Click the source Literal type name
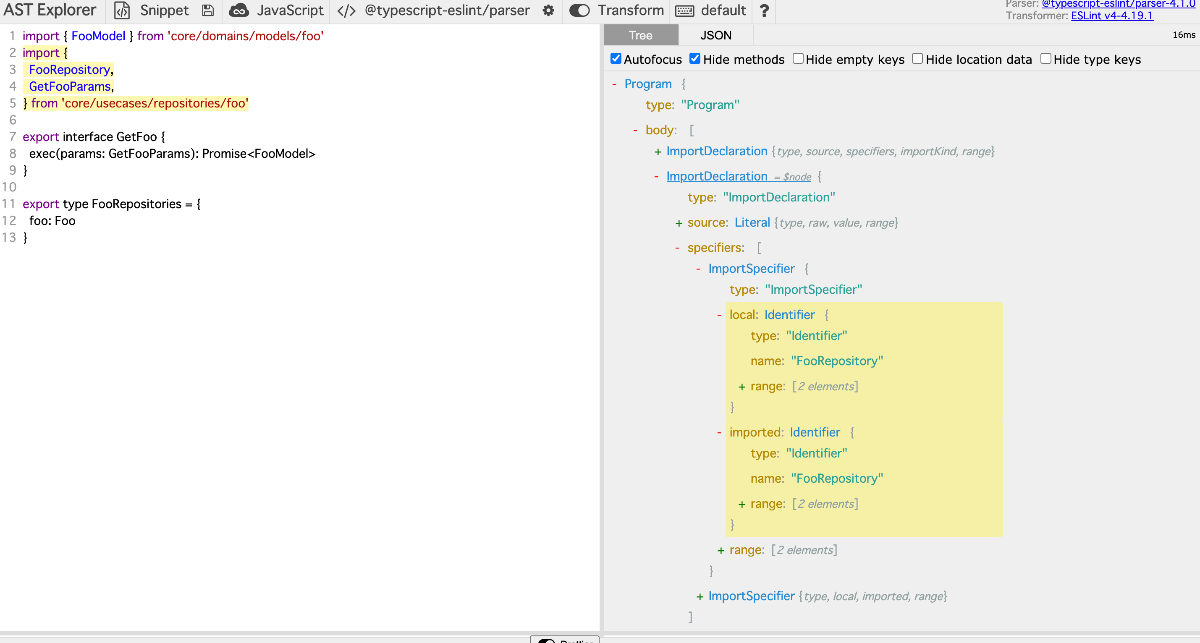Viewport: 1200px width, 643px height. click(753, 222)
